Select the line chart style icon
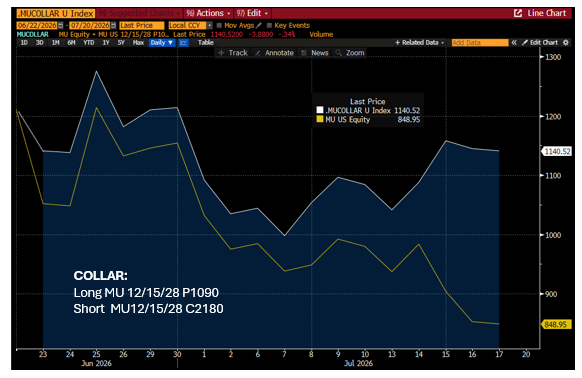 pos(183,42)
